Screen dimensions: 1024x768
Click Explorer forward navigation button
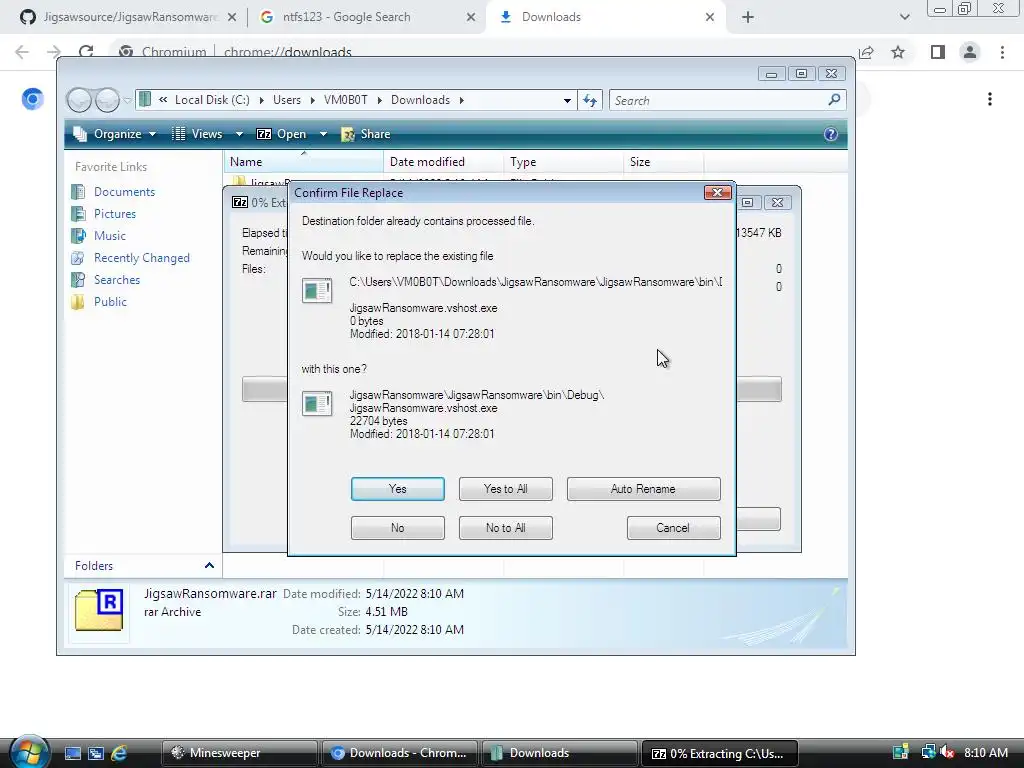[107, 100]
